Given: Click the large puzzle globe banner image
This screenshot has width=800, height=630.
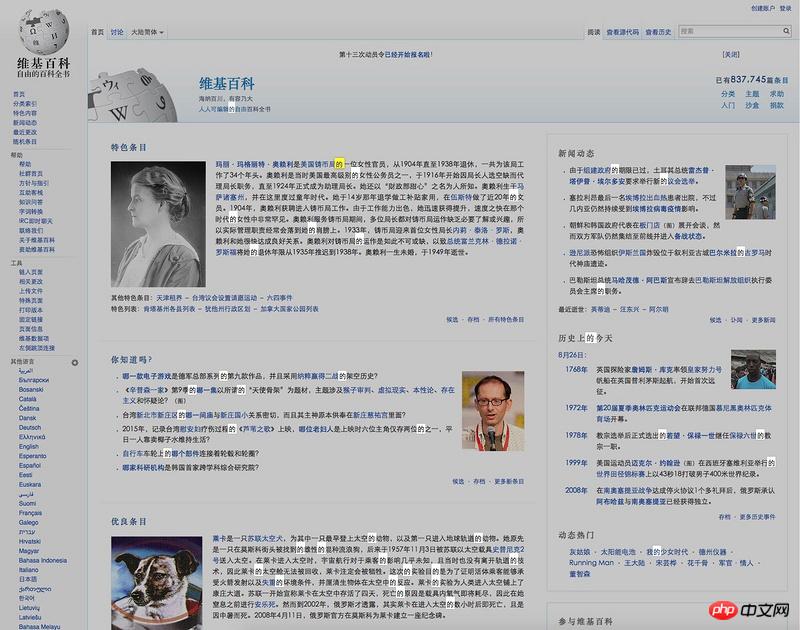Looking at the screenshot, I should [134, 95].
